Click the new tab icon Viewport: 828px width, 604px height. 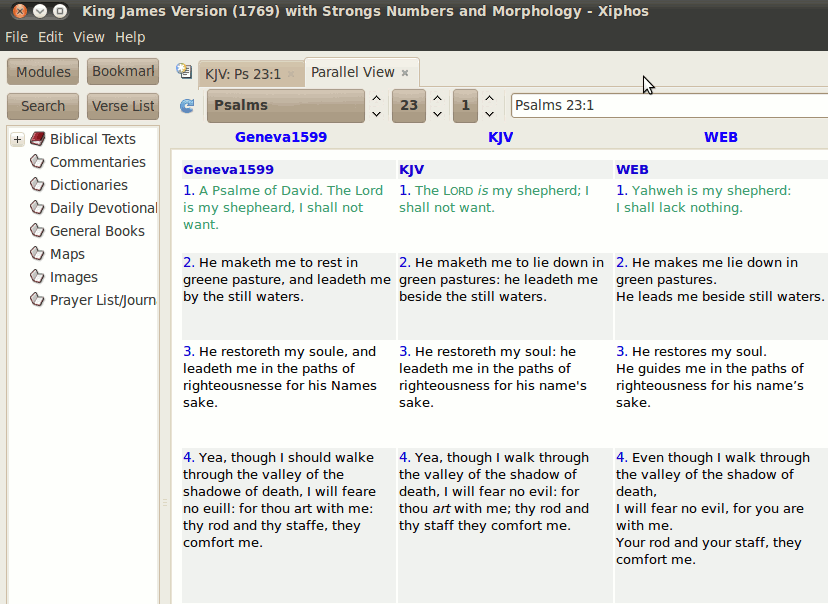click(184, 71)
